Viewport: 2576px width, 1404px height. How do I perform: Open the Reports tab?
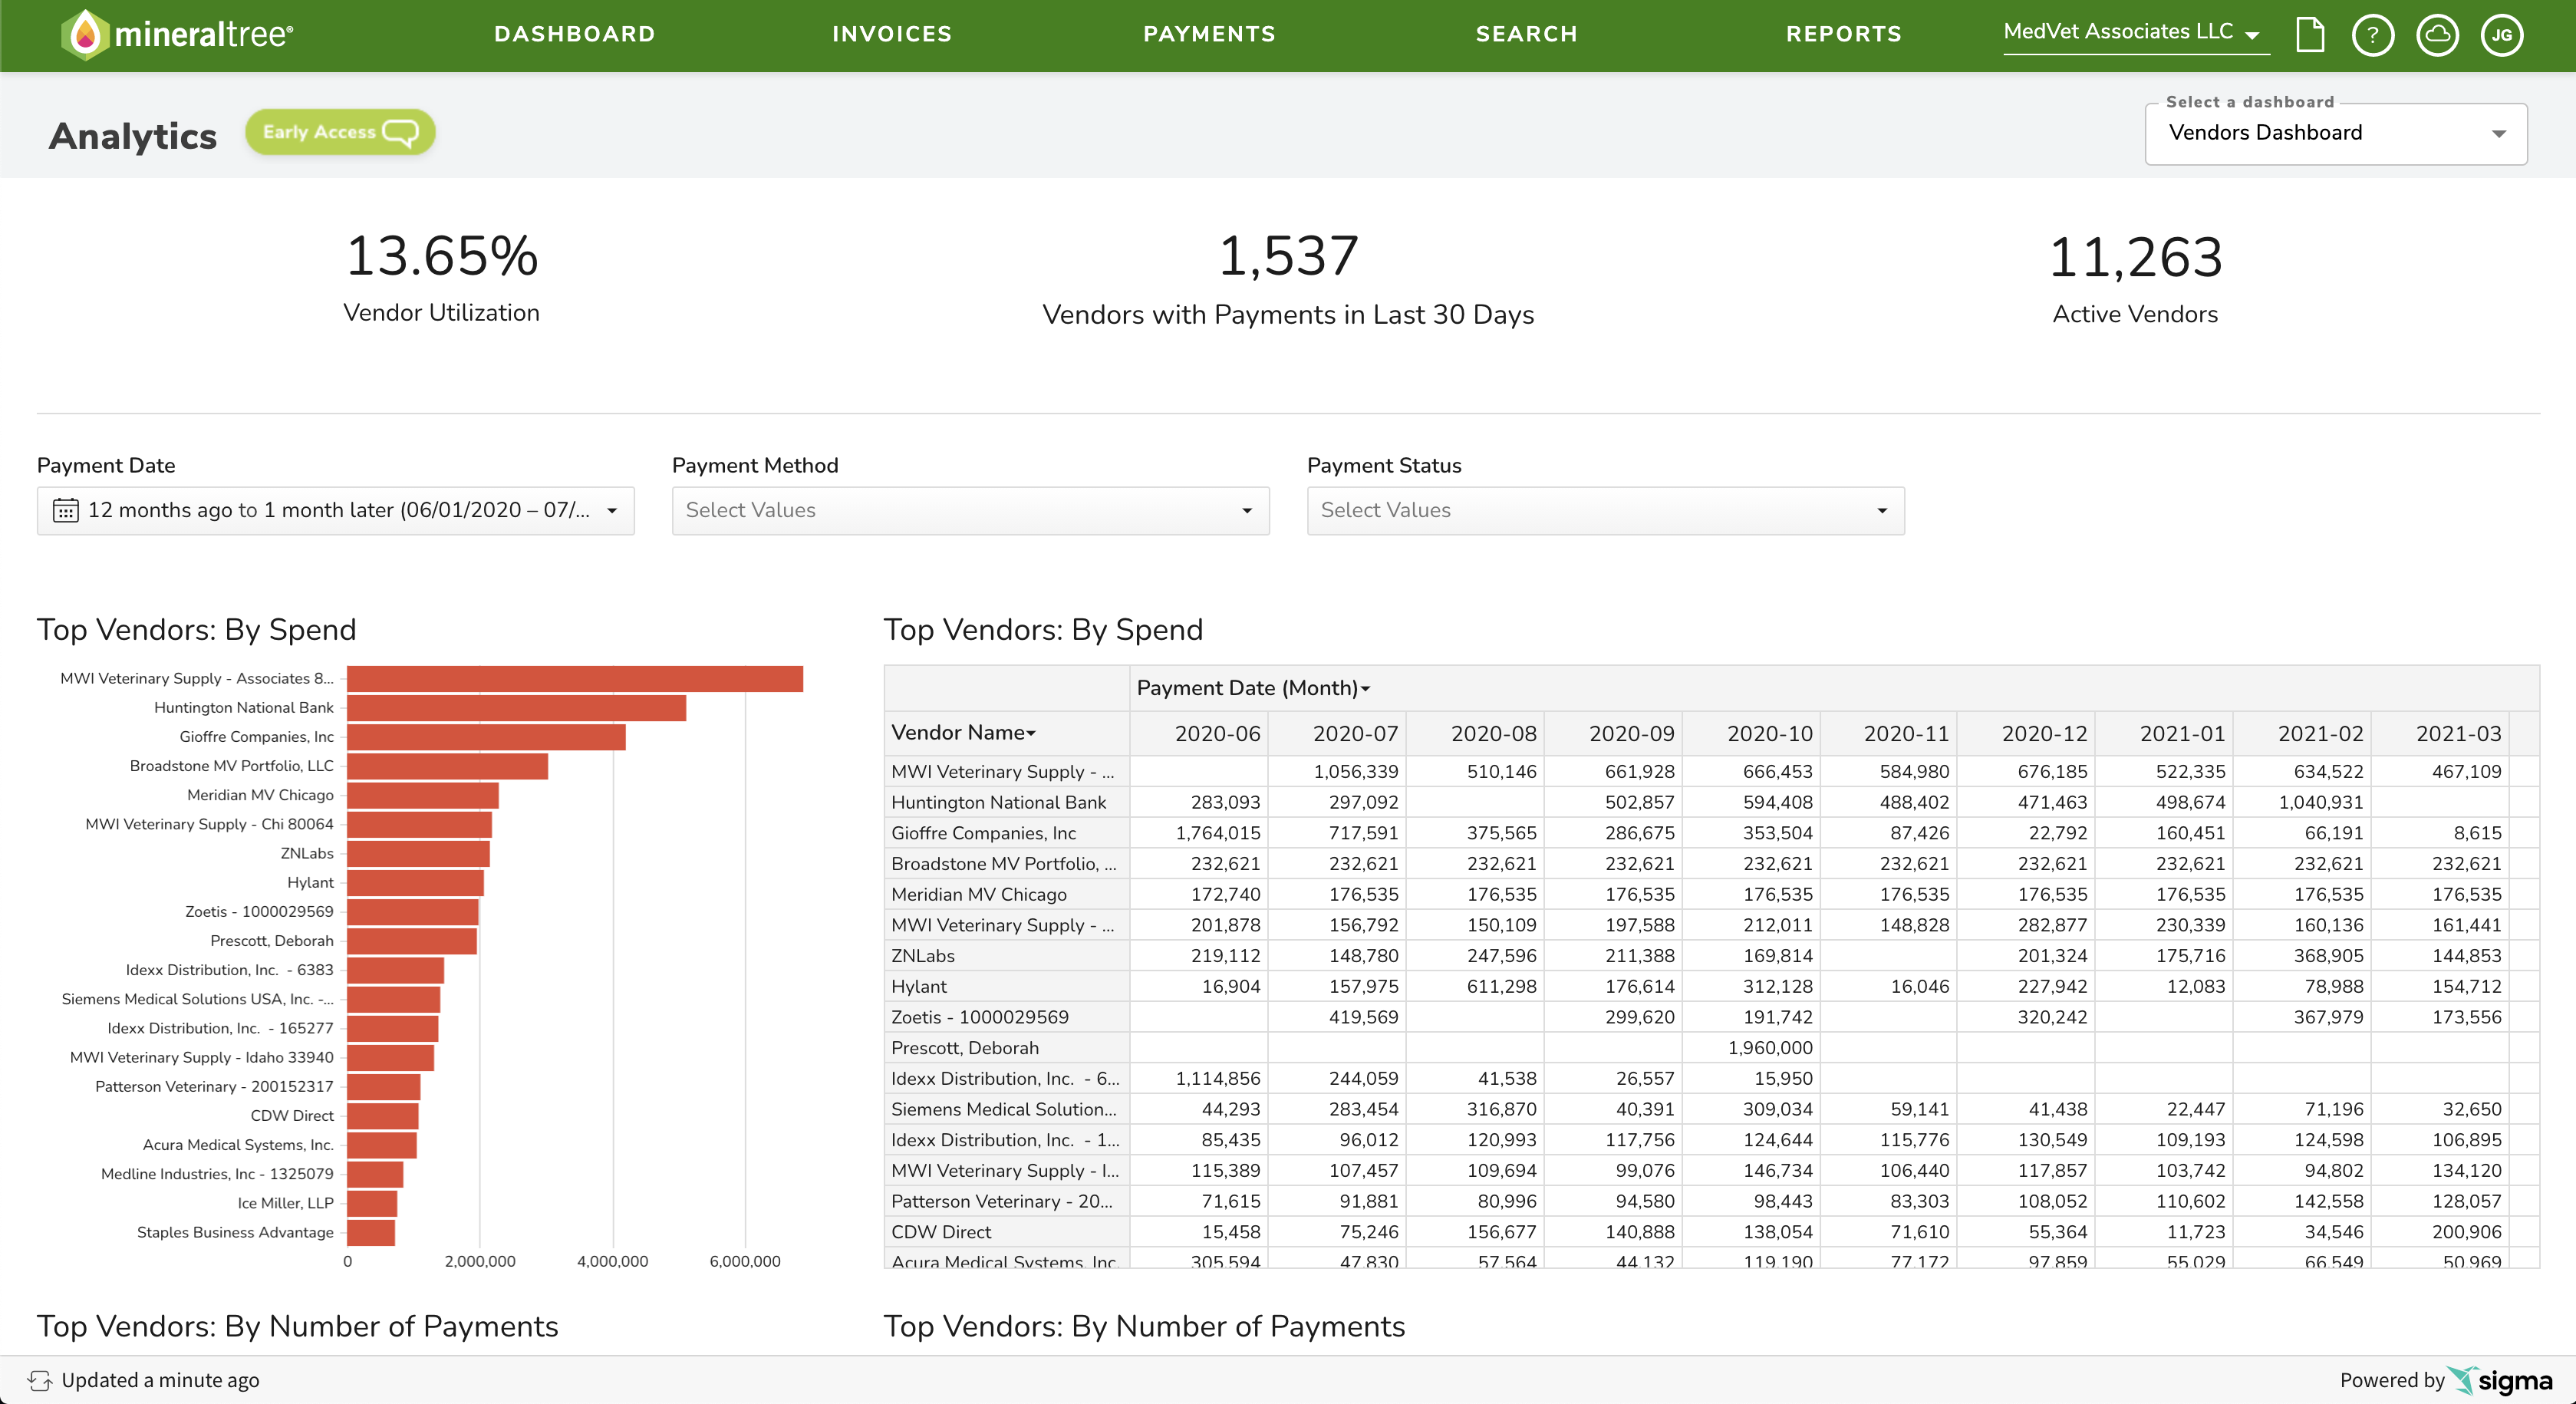click(x=1844, y=34)
